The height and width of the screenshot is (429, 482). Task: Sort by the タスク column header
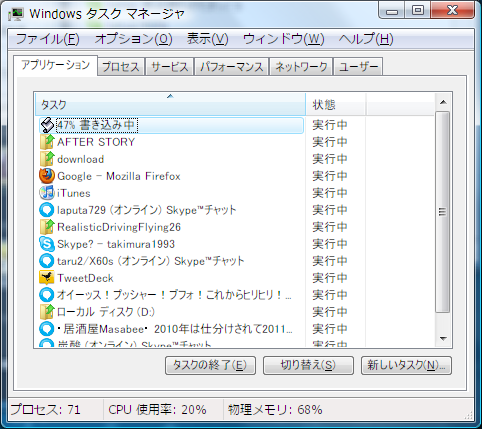[x=170, y=104]
